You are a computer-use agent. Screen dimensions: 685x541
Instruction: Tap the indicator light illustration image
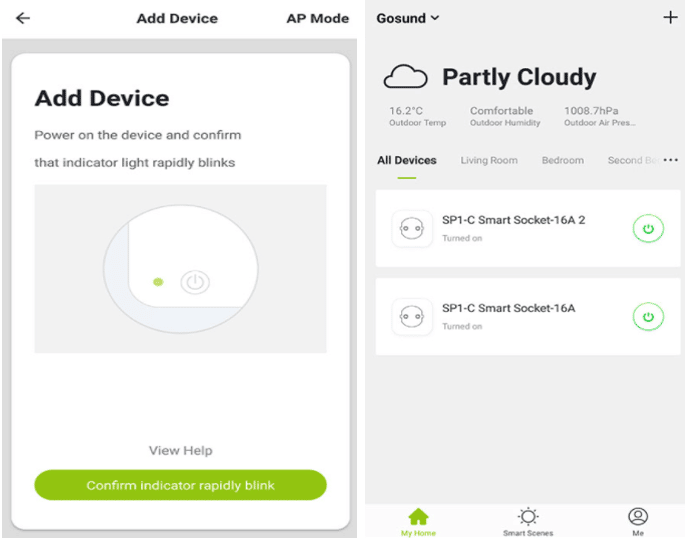coord(180,269)
